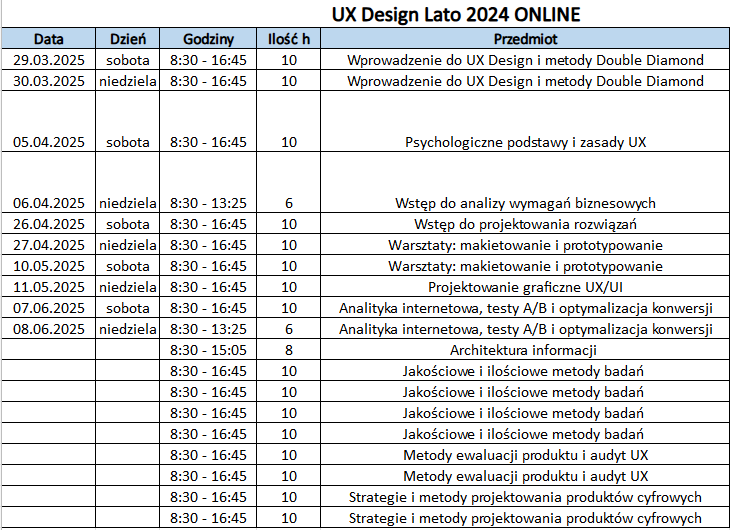Select Warsztaty makietowanie cell in 10.05.2025 row
Screen dimensions: 730x530
pos(525,265)
